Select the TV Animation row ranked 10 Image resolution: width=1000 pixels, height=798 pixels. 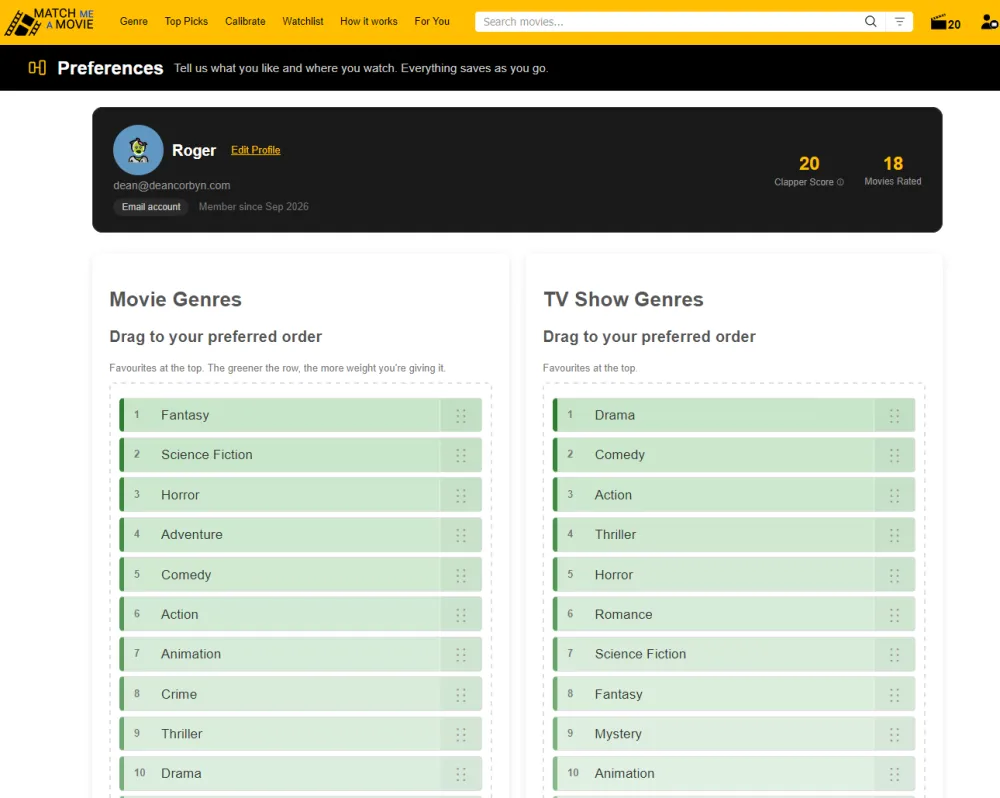coord(734,773)
